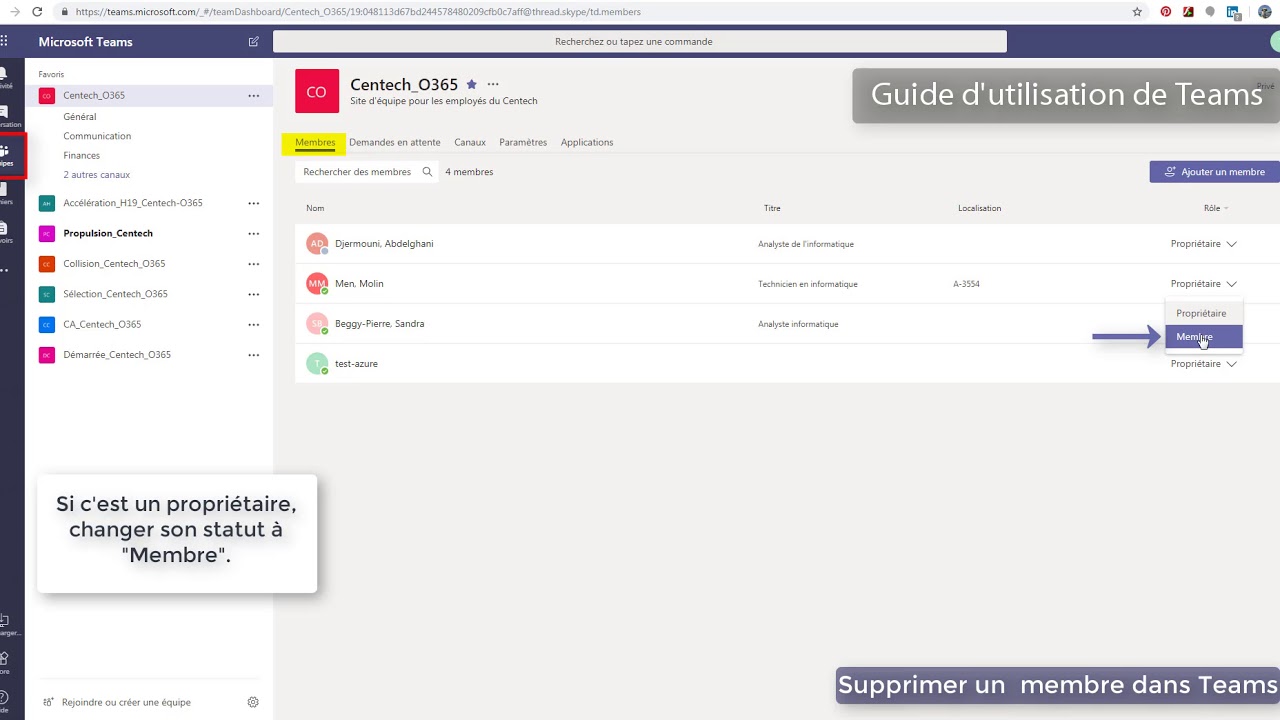The width and height of the screenshot is (1280, 720).
Task: Open more options for CA_Centech_O365
Action: click(x=254, y=325)
